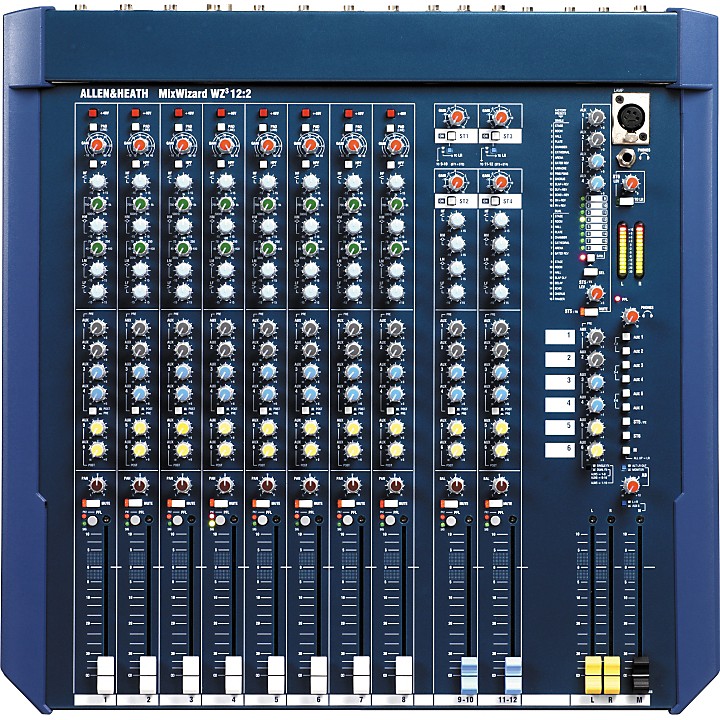720x720 pixels.
Task: Click the red PFL indicator under the meters
Action: [x=618, y=299]
